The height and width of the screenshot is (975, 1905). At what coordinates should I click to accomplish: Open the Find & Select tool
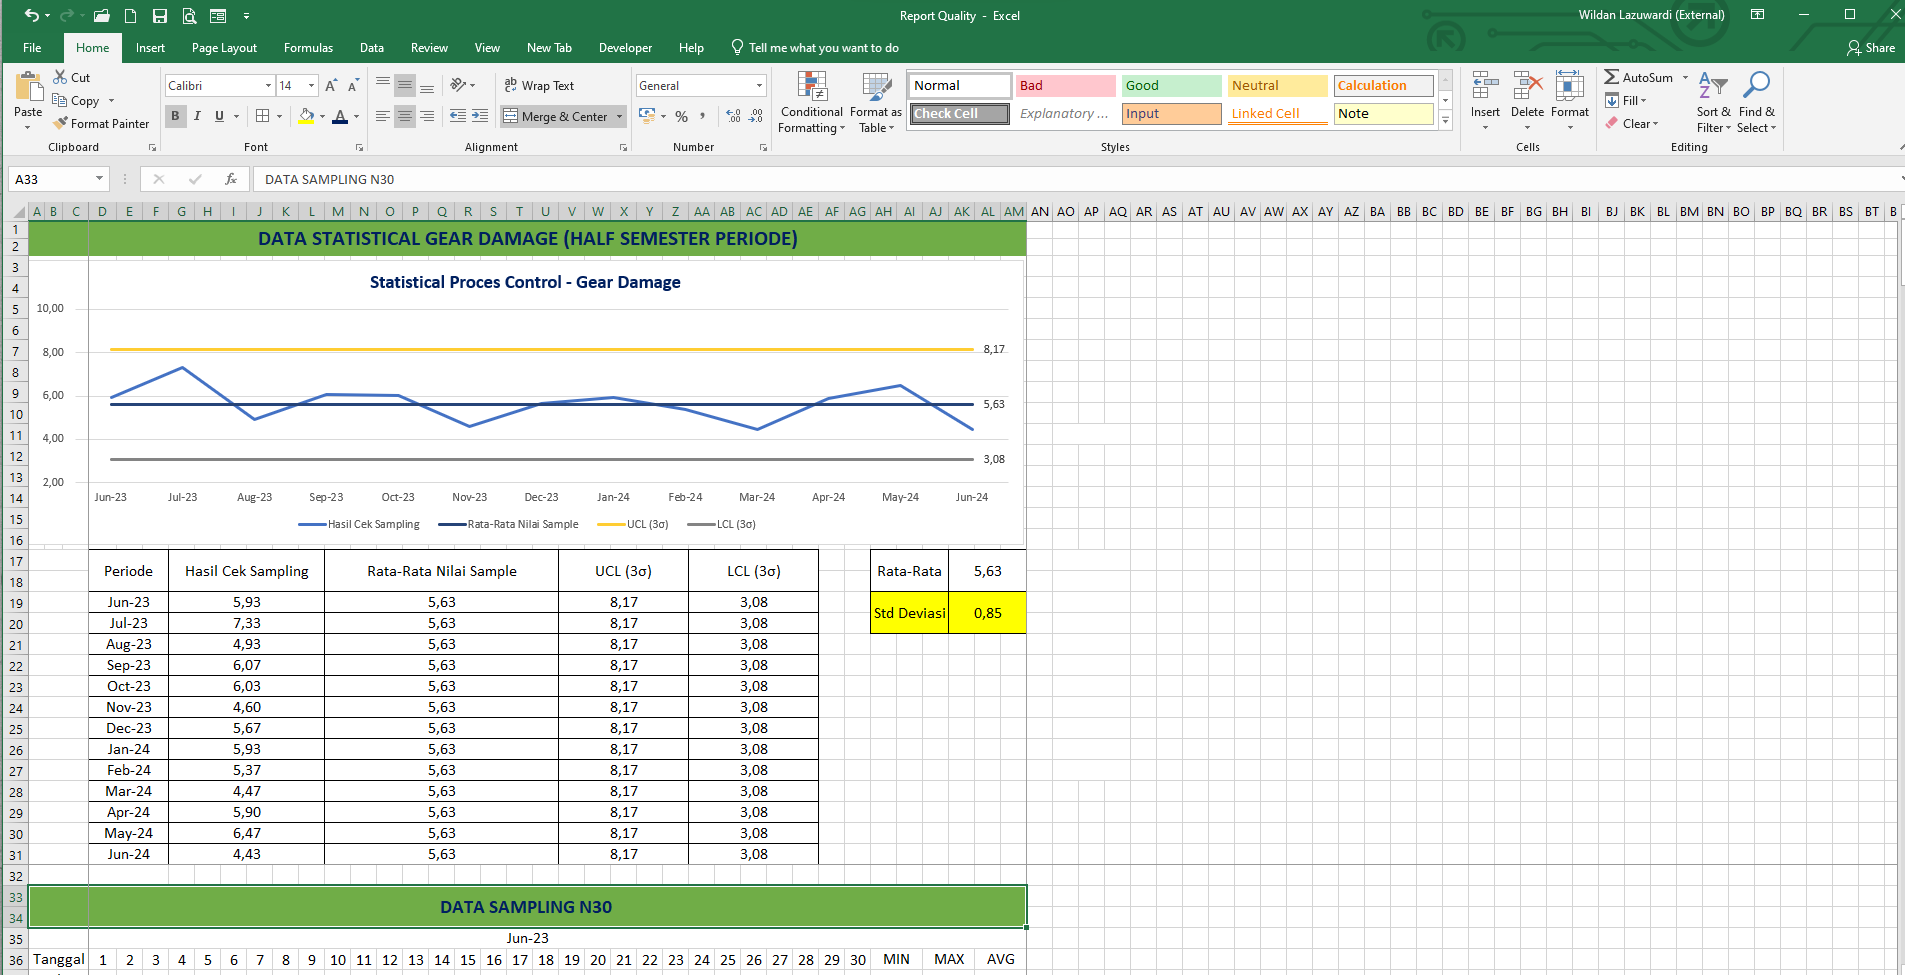click(x=1756, y=88)
